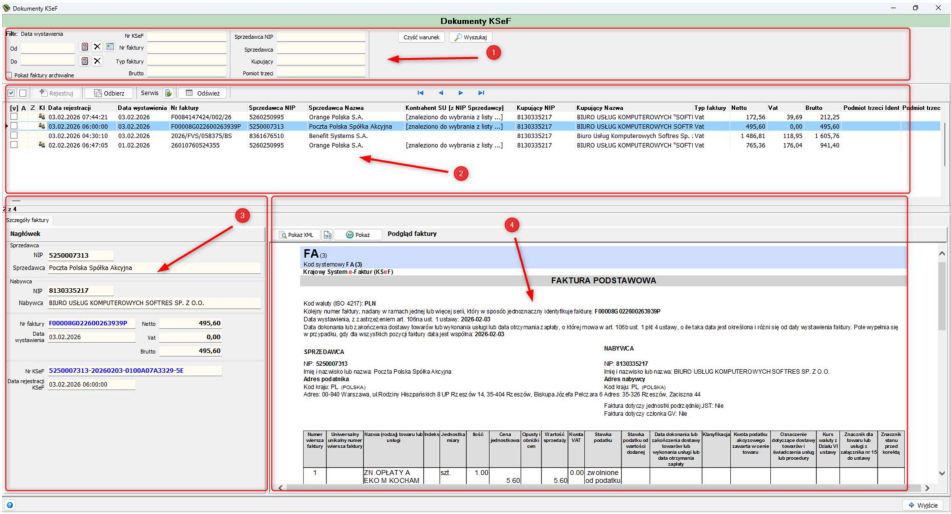Click document icon next to Pokaż XML
This screenshot has width=951, height=514.
pos(328,235)
